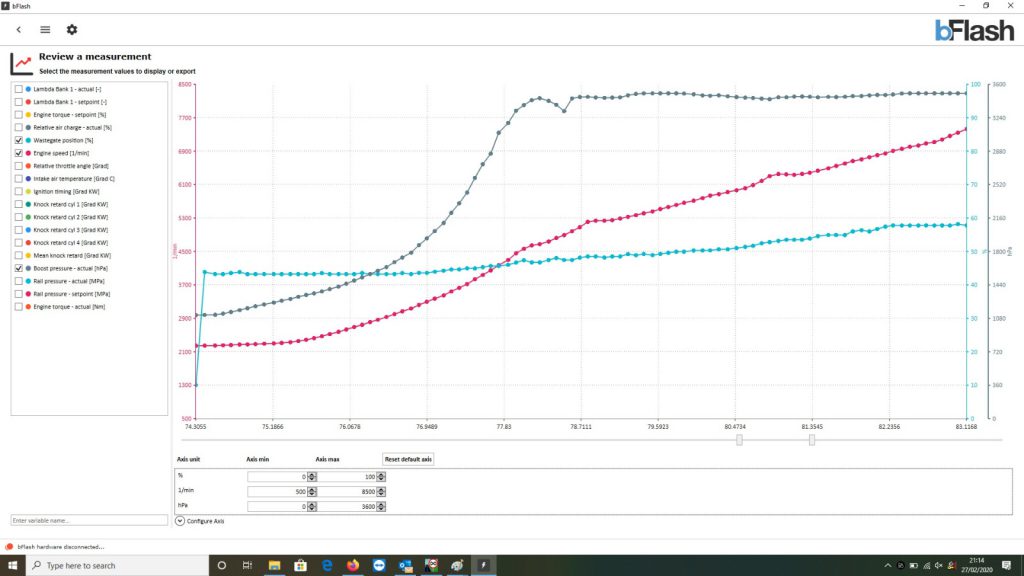The image size is (1024, 576).
Task: Open the settings gear
Action: click(x=72, y=30)
